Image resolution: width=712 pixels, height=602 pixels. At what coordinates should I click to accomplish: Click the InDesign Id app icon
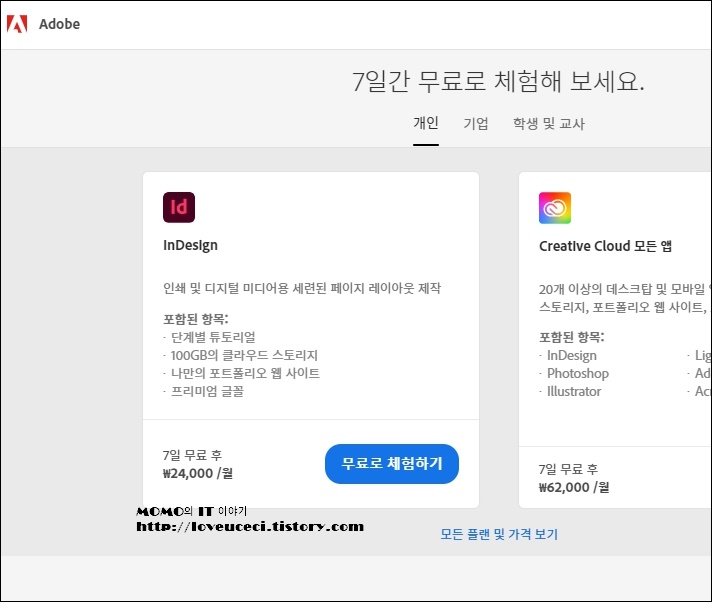(179, 207)
